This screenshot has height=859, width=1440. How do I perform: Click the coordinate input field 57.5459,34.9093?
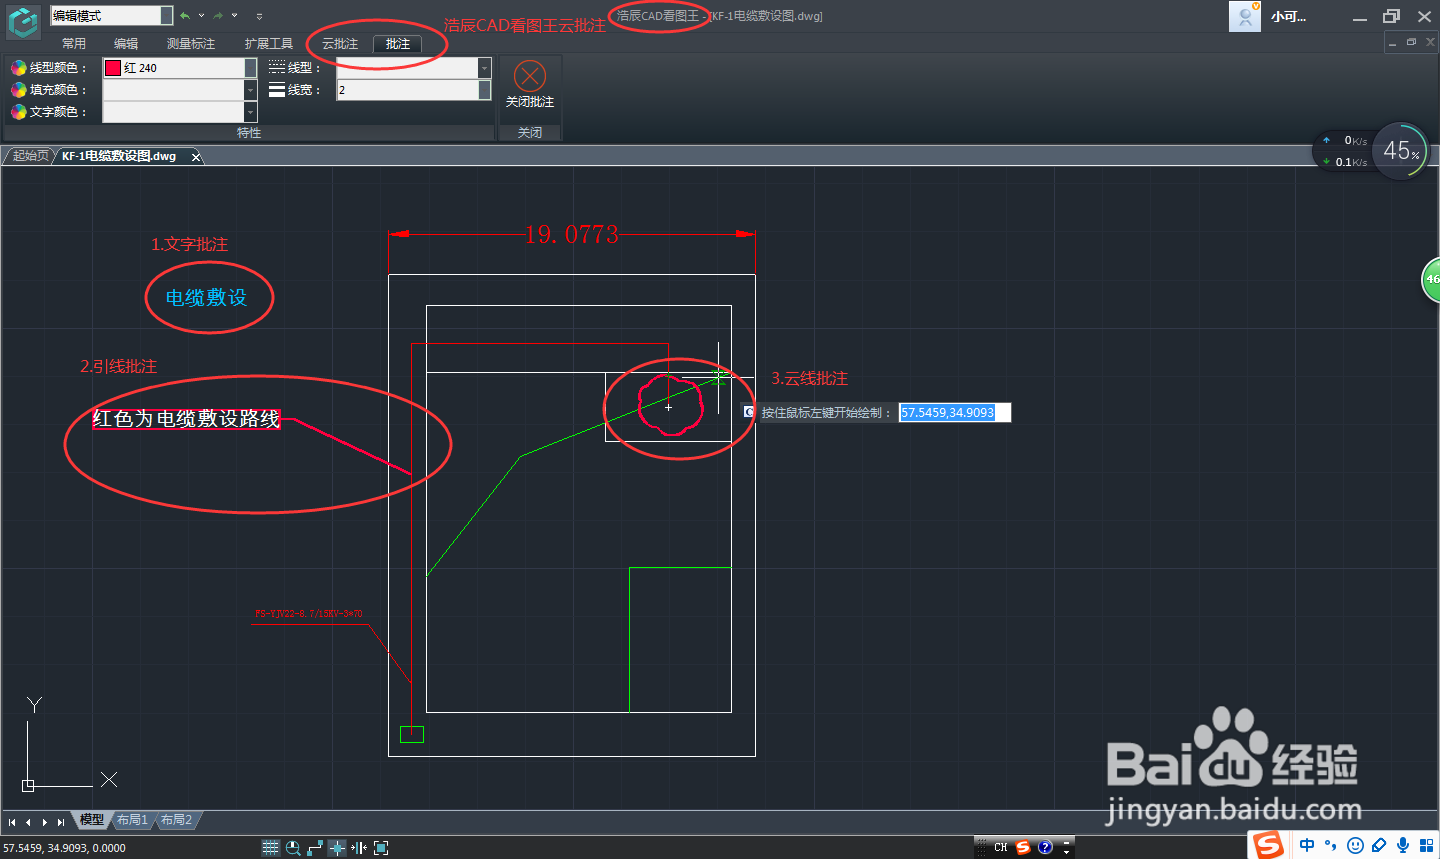pyautogui.click(x=955, y=412)
